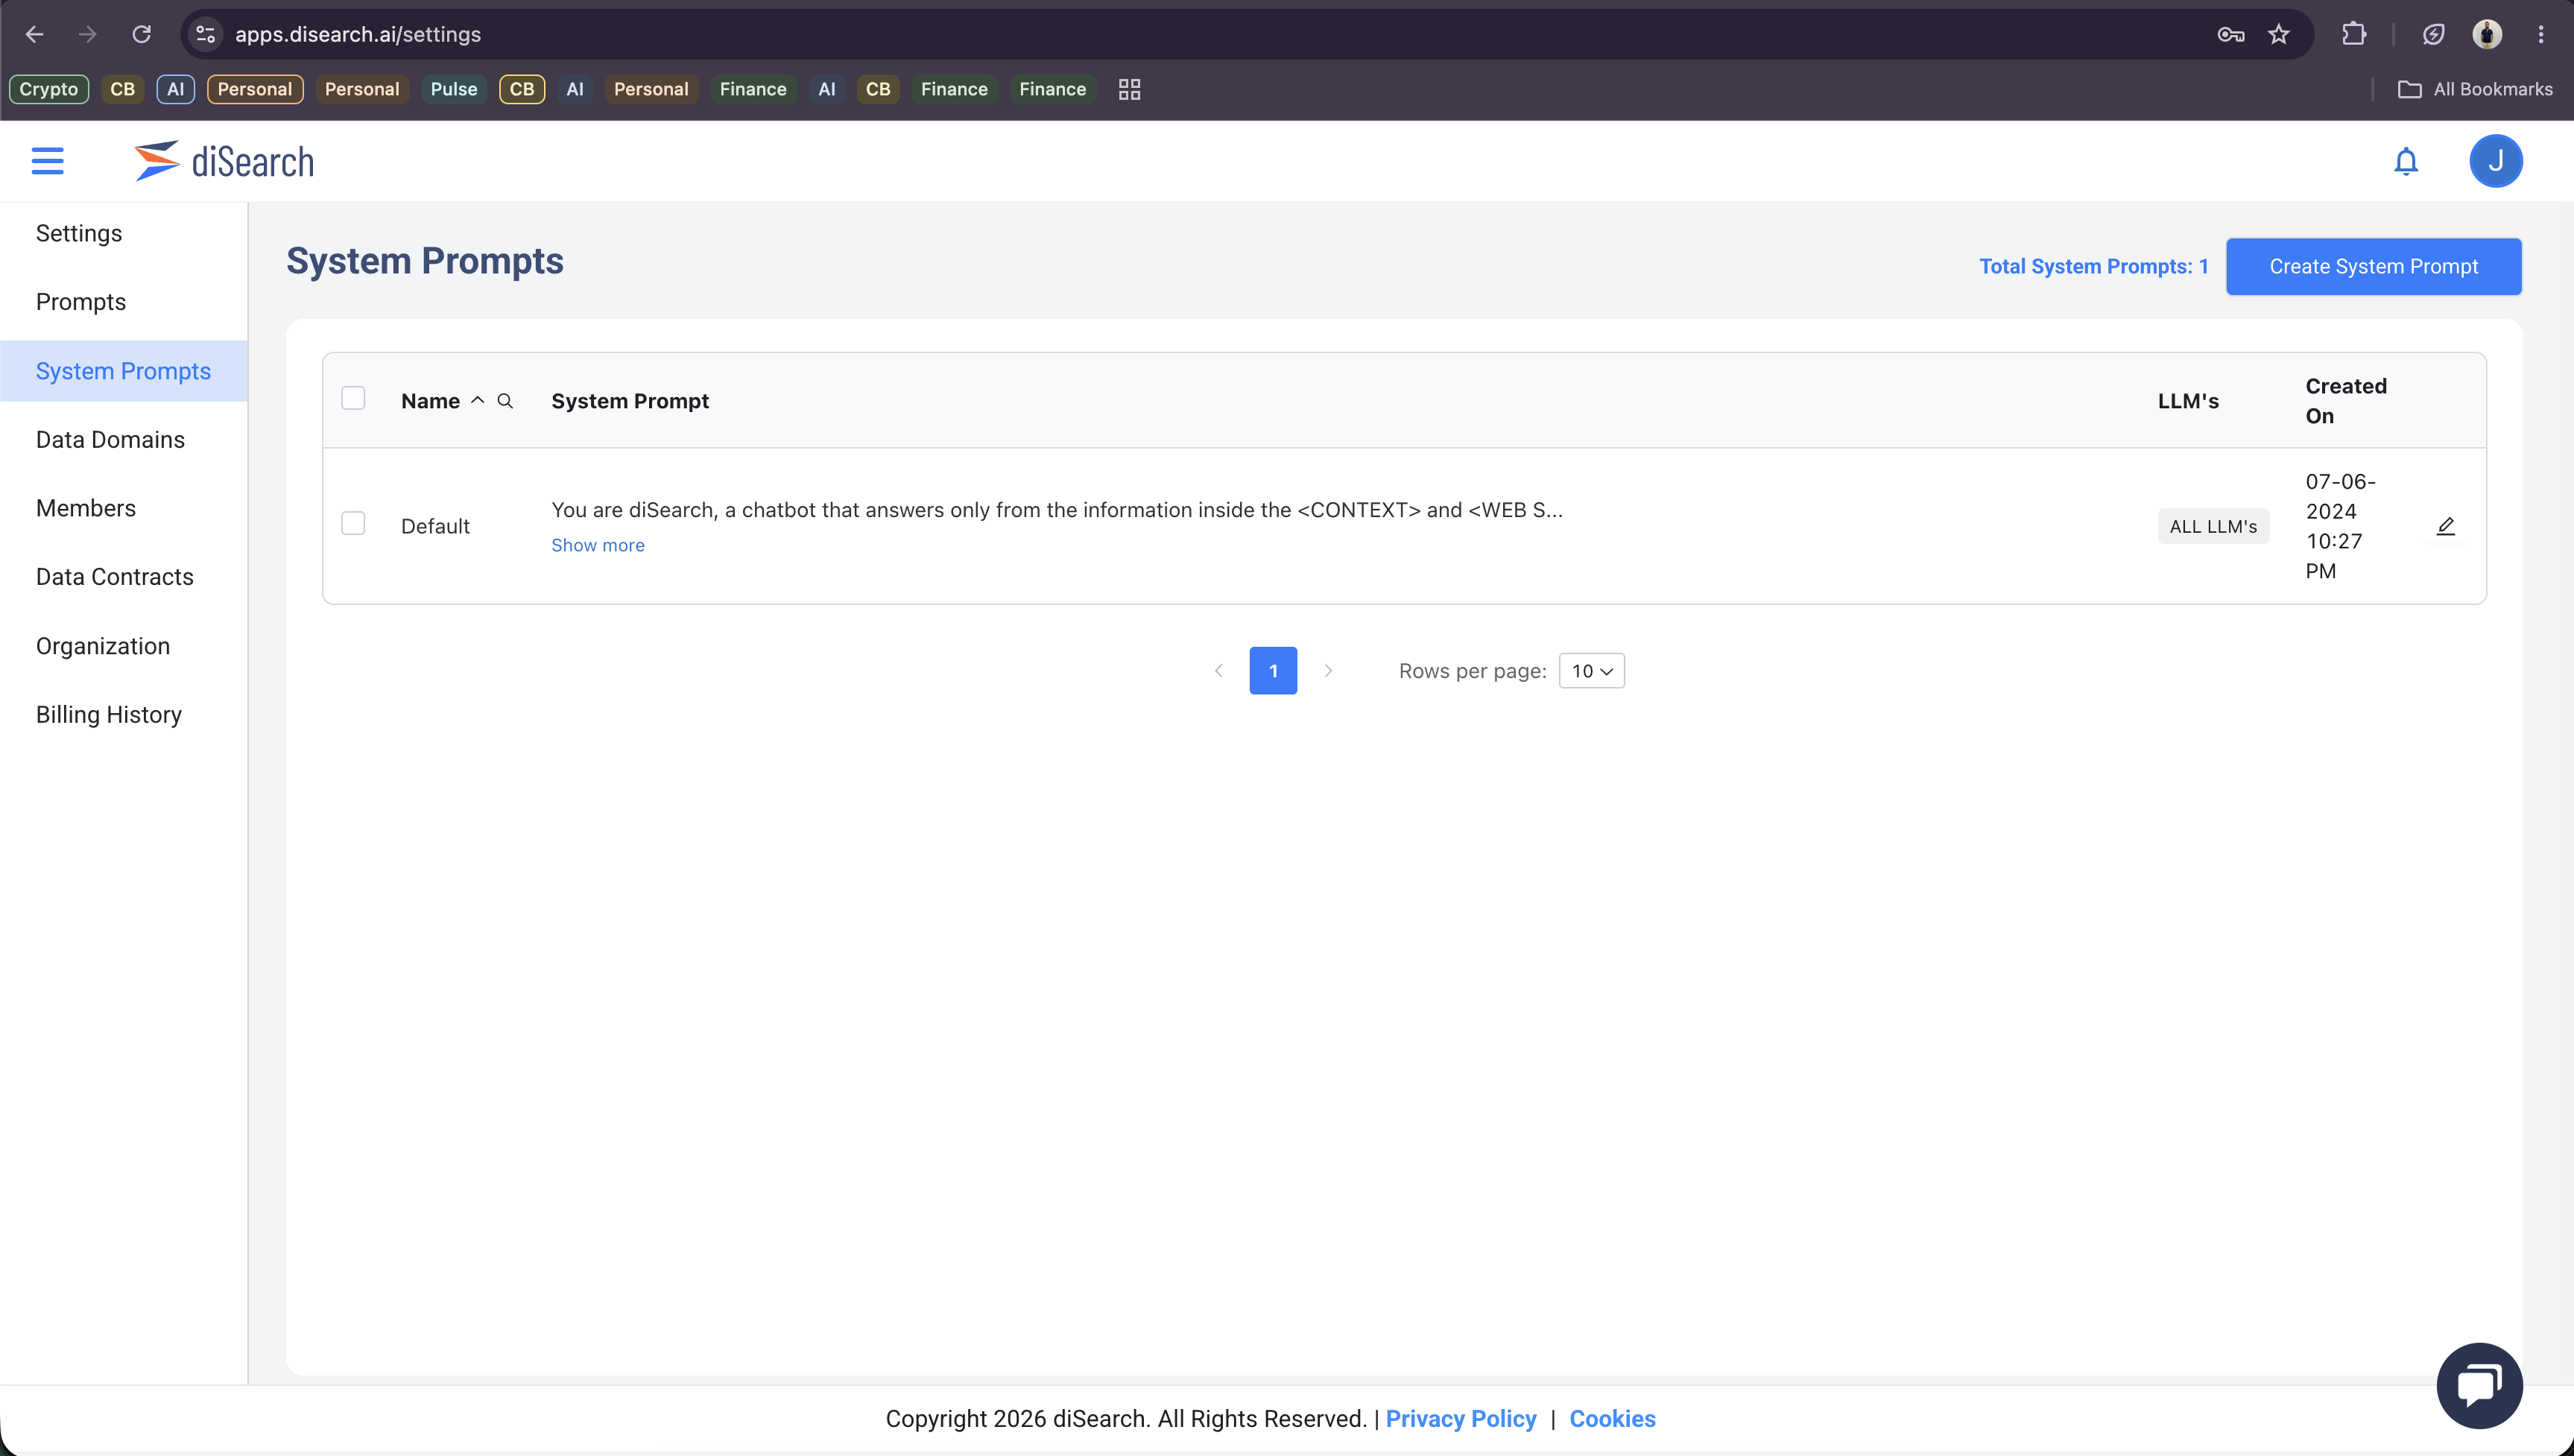2574x1456 pixels.
Task: Click the System Prompts page heading
Action: pos(425,261)
